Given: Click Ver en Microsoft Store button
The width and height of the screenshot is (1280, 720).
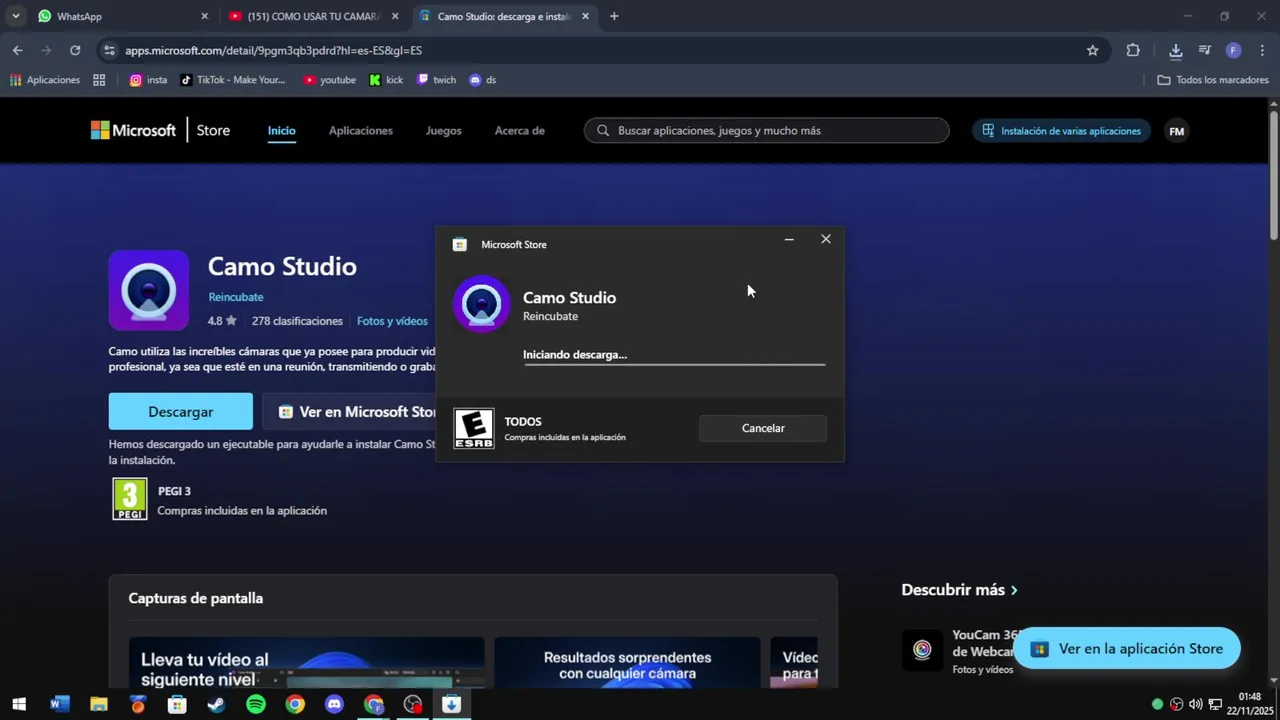Looking at the screenshot, I should (350, 412).
